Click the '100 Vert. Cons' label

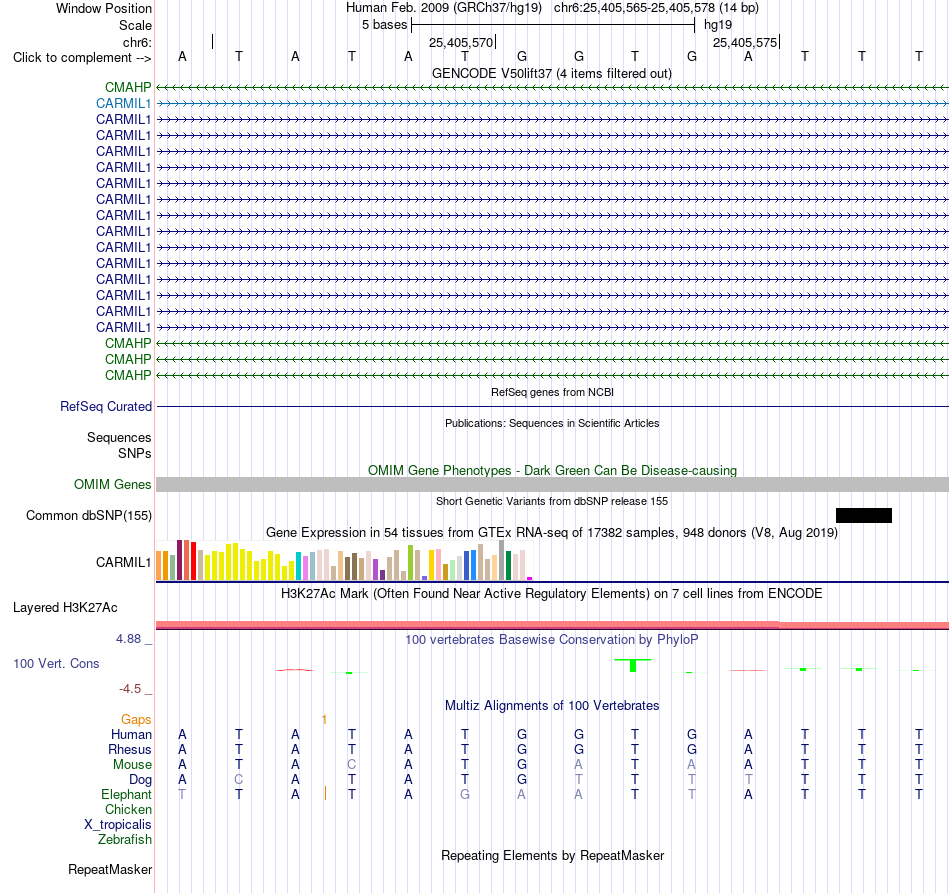pos(56,664)
